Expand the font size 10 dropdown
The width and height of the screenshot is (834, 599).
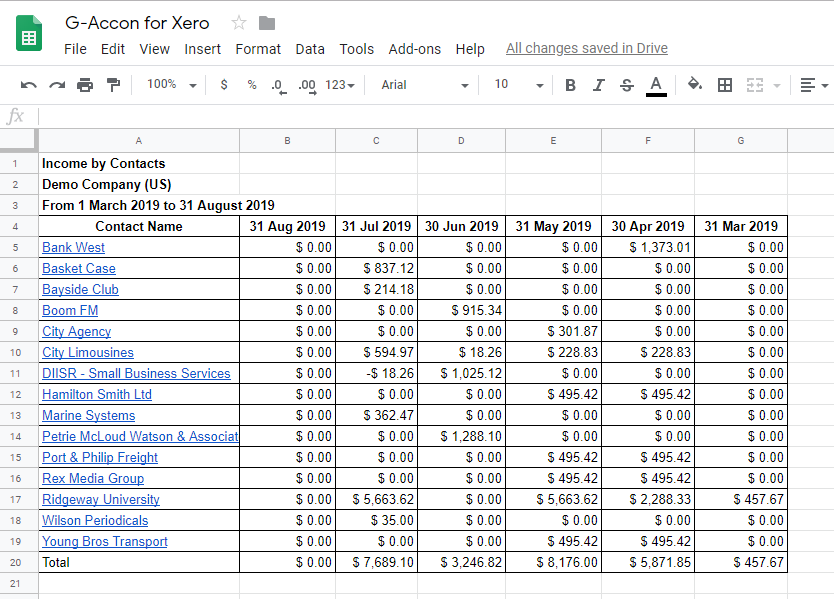[519, 85]
